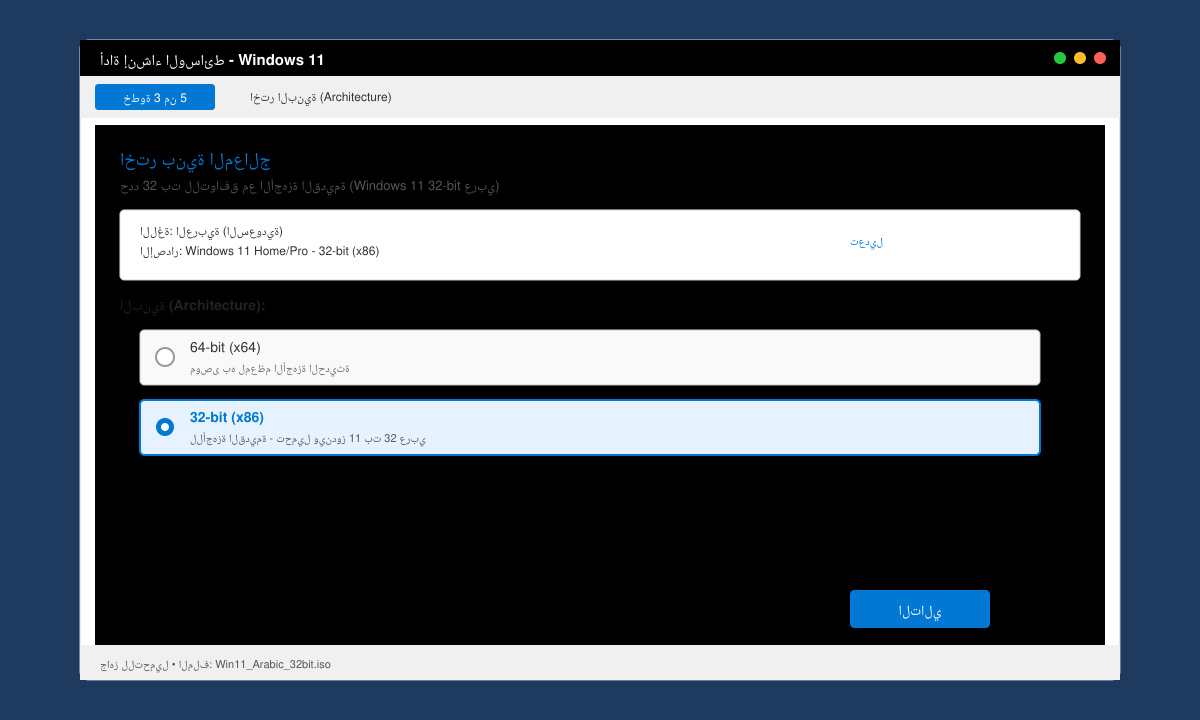Click the blue التالي (Next) button
Viewport: 1200px width, 720px height.
920,609
